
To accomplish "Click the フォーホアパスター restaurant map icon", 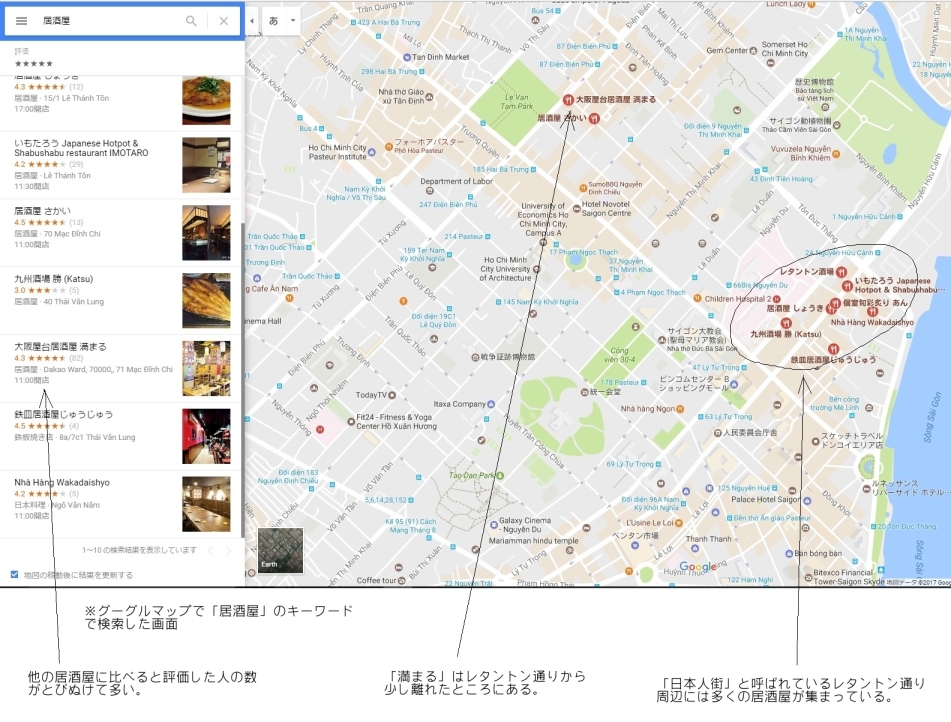I will pyautogui.click(x=389, y=147).
